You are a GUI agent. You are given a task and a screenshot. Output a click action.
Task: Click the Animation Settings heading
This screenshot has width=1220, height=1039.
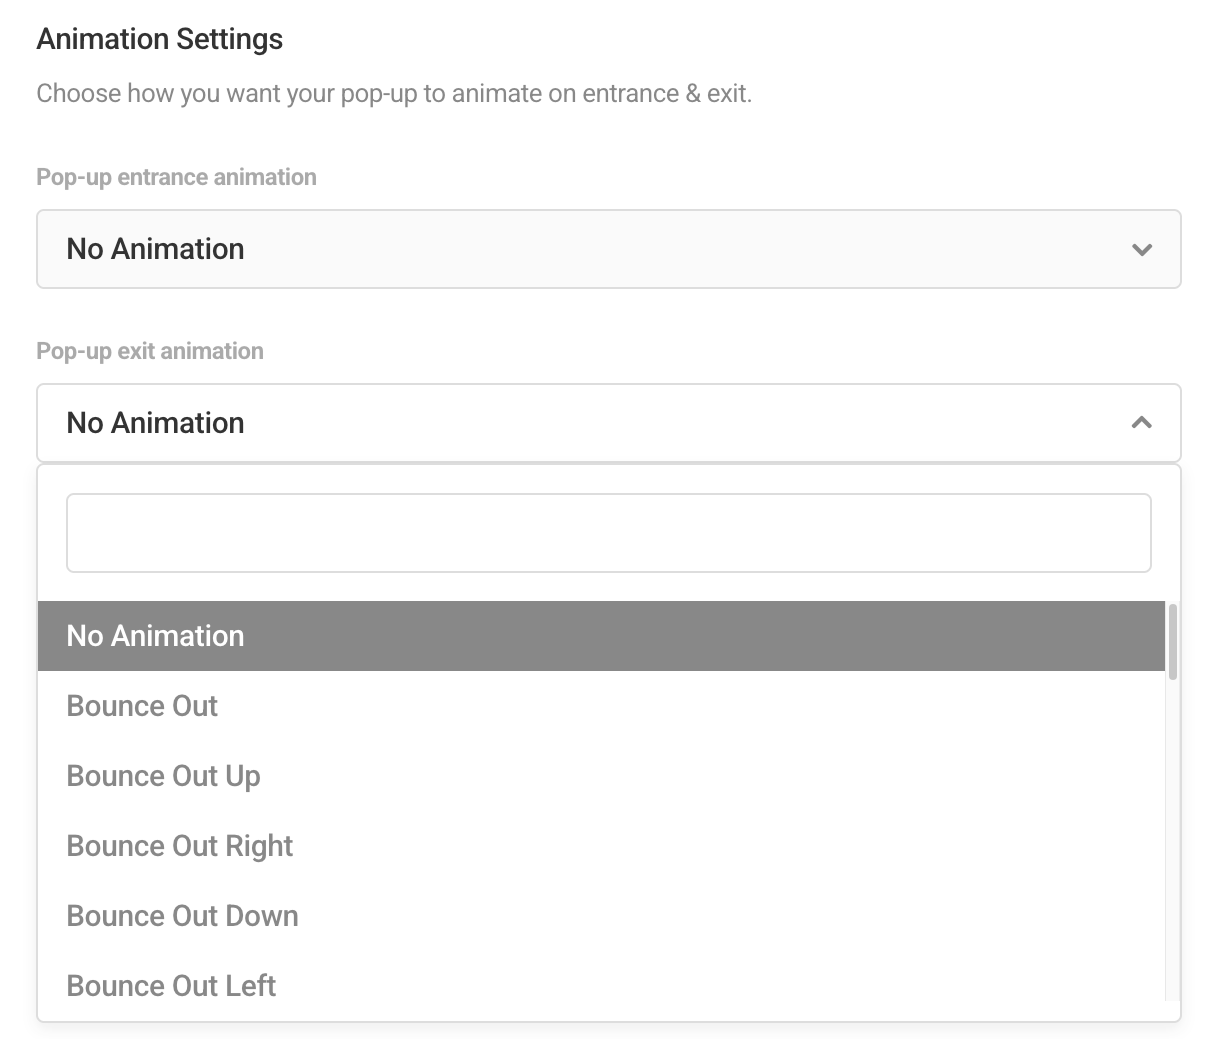tap(160, 39)
